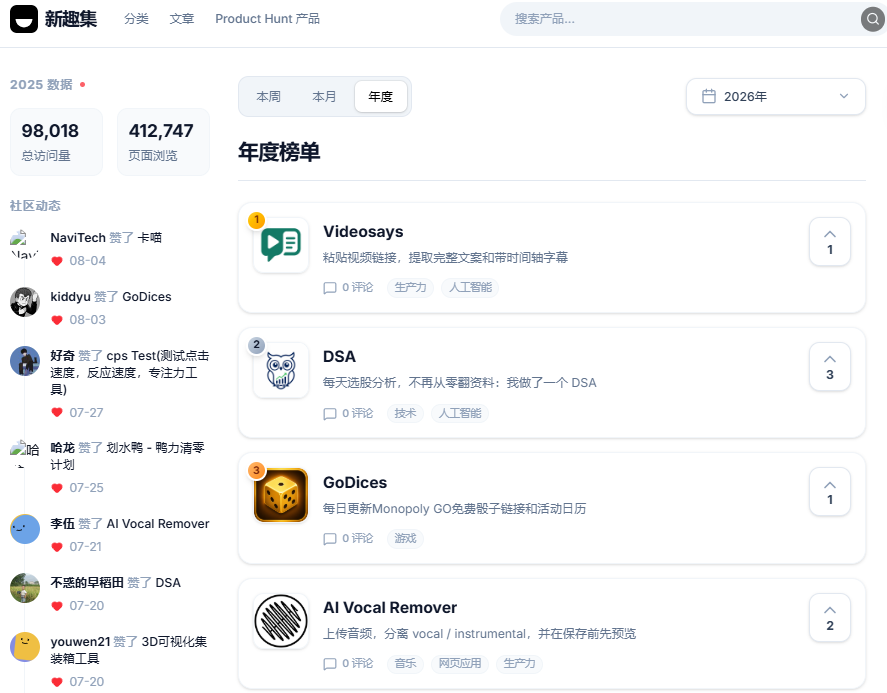Click the 98,018 总访问量 stat card
This screenshot has width=887, height=693.
point(57,142)
